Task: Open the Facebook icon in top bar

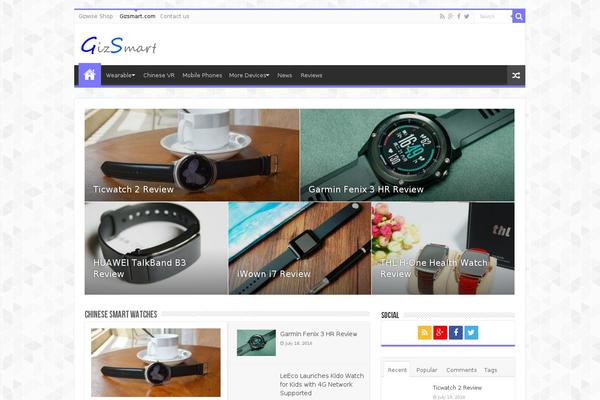Action: click(459, 16)
